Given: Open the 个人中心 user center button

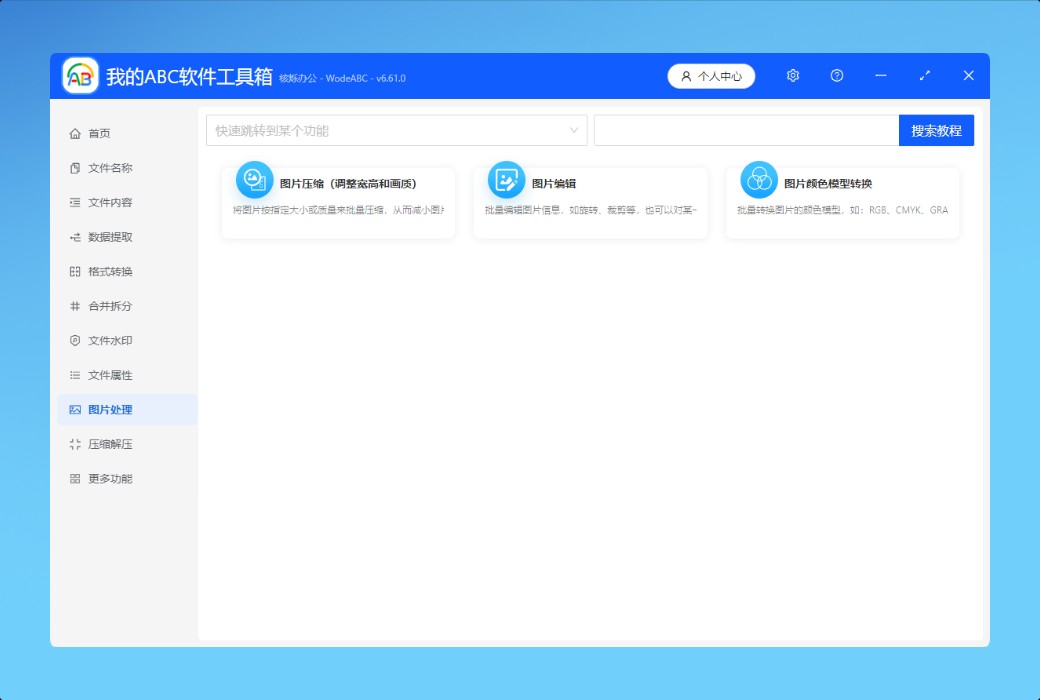Looking at the screenshot, I should tap(711, 76).
